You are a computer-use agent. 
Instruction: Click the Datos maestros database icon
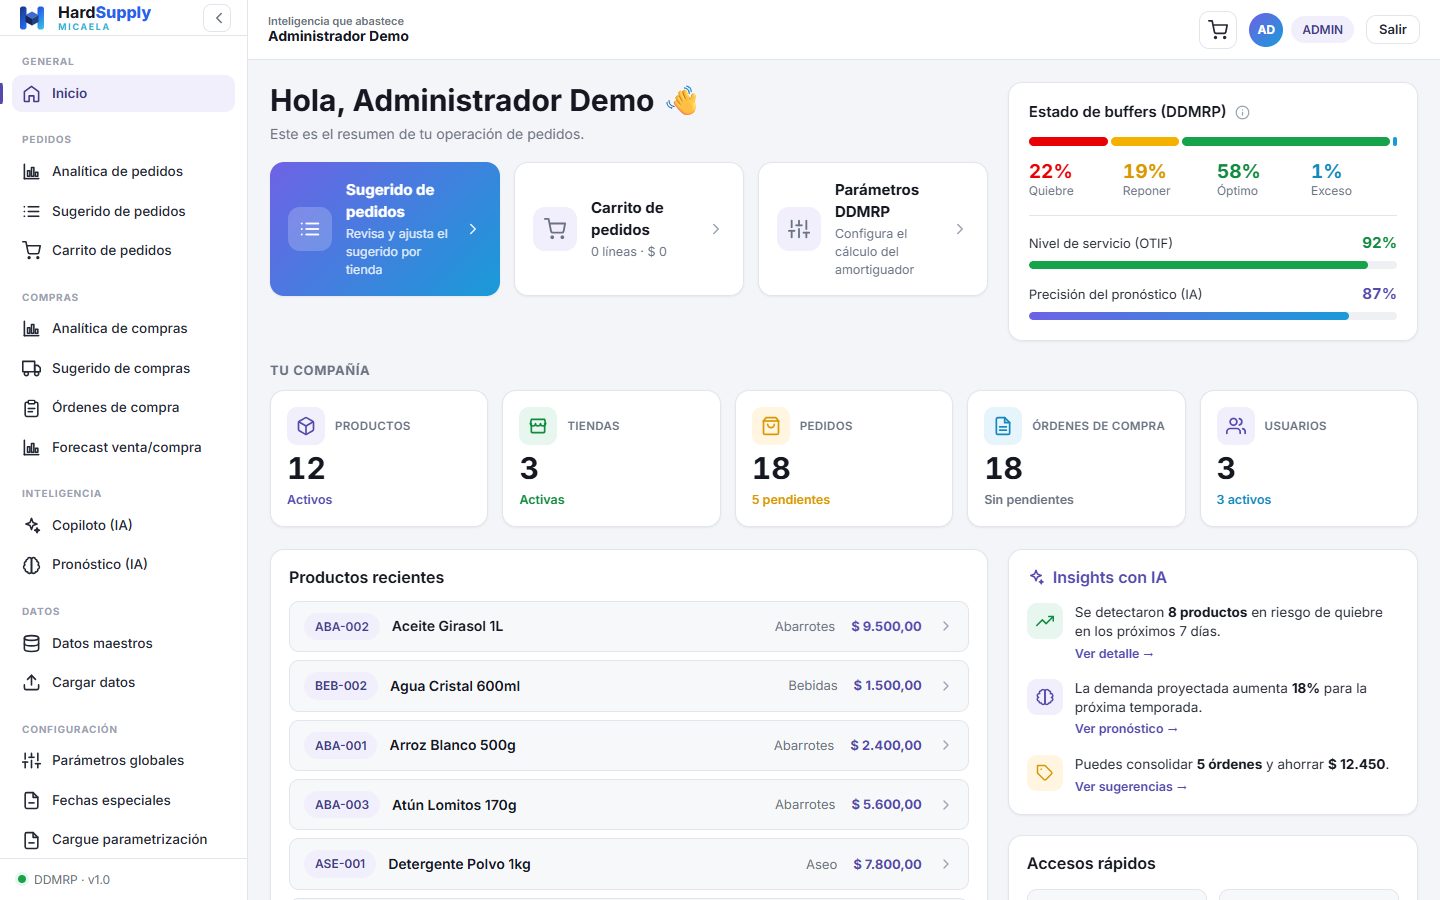pyautogui.click(x=32, y=643)
